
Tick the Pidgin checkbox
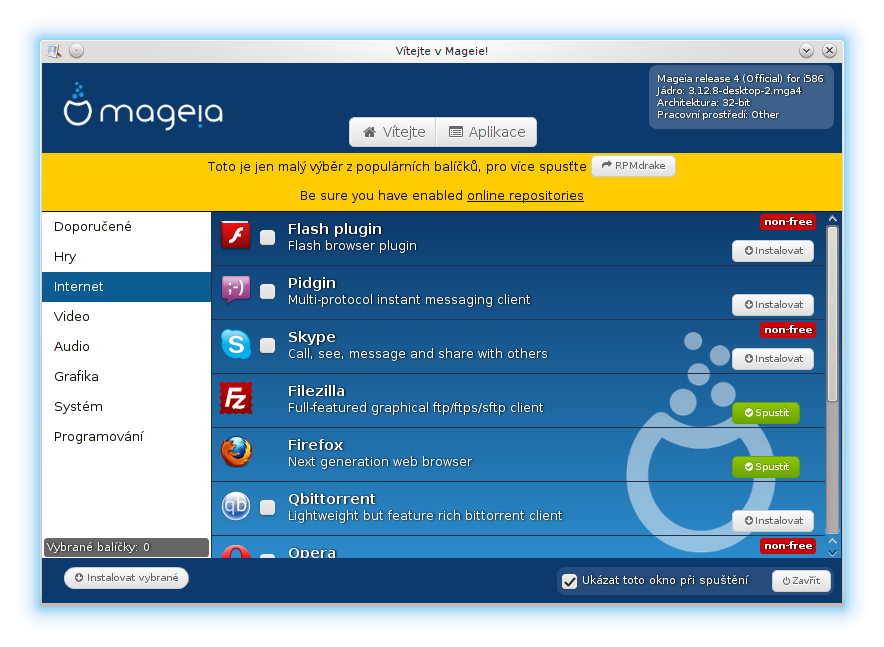tap(267, 291)
